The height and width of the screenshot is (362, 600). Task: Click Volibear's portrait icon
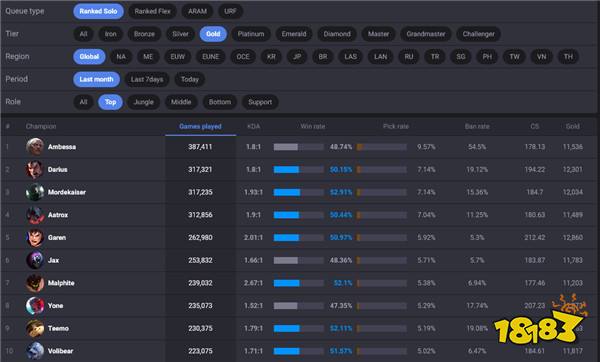(35, 351)
